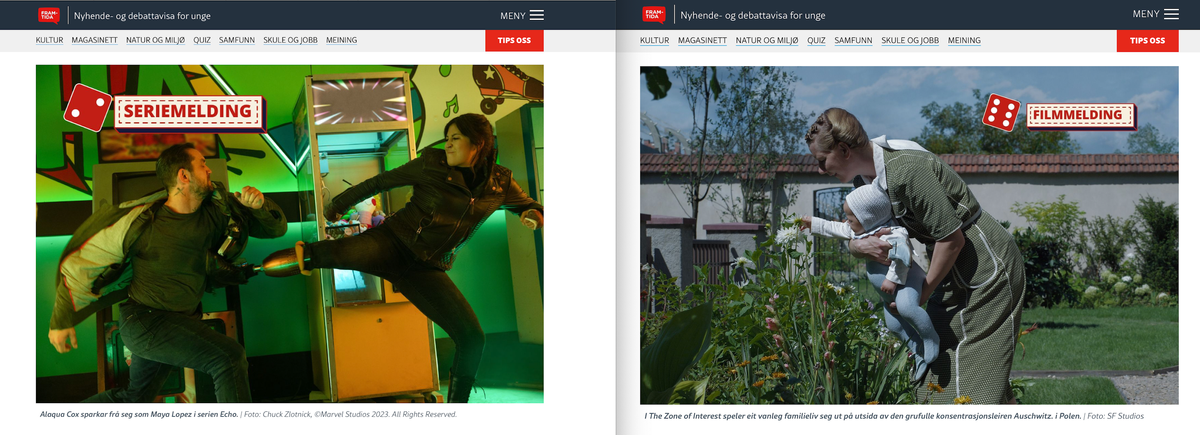Open the MENY hamburger icon on right page

[1171, 14]
